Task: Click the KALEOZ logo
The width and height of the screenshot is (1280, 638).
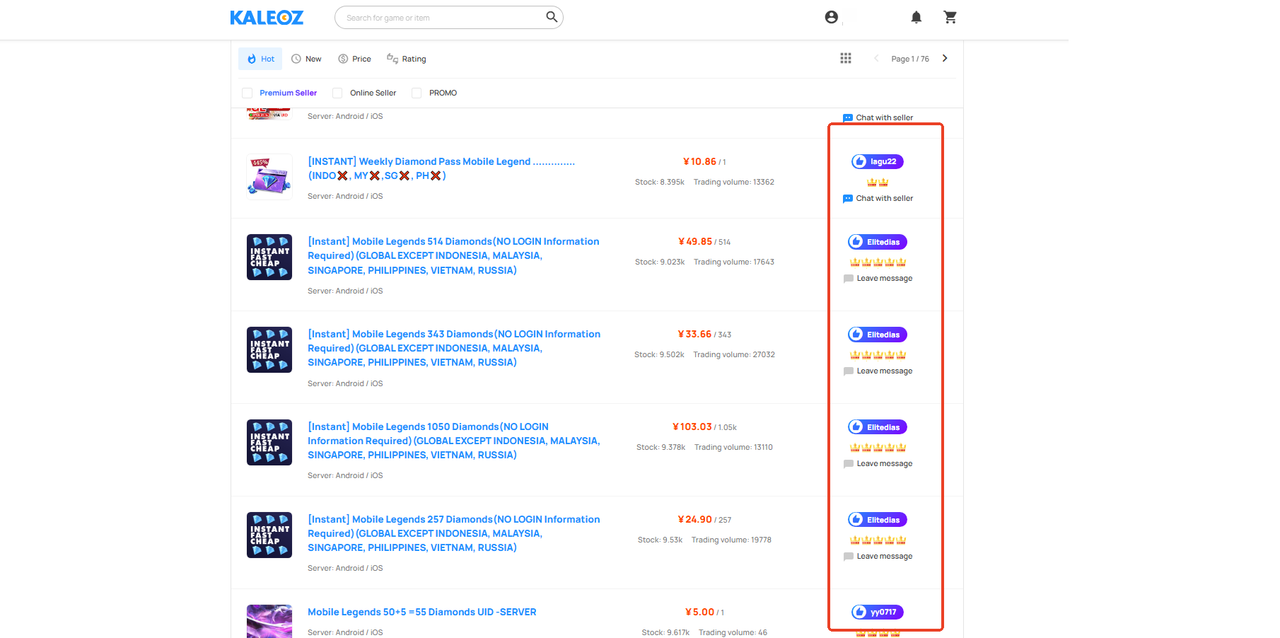Action: point(266,17)
